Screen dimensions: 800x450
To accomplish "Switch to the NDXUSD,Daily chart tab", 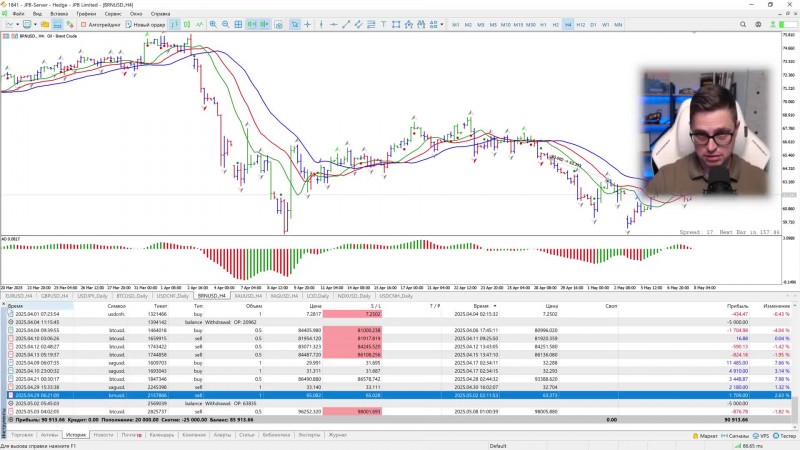I will pos(354,296).
